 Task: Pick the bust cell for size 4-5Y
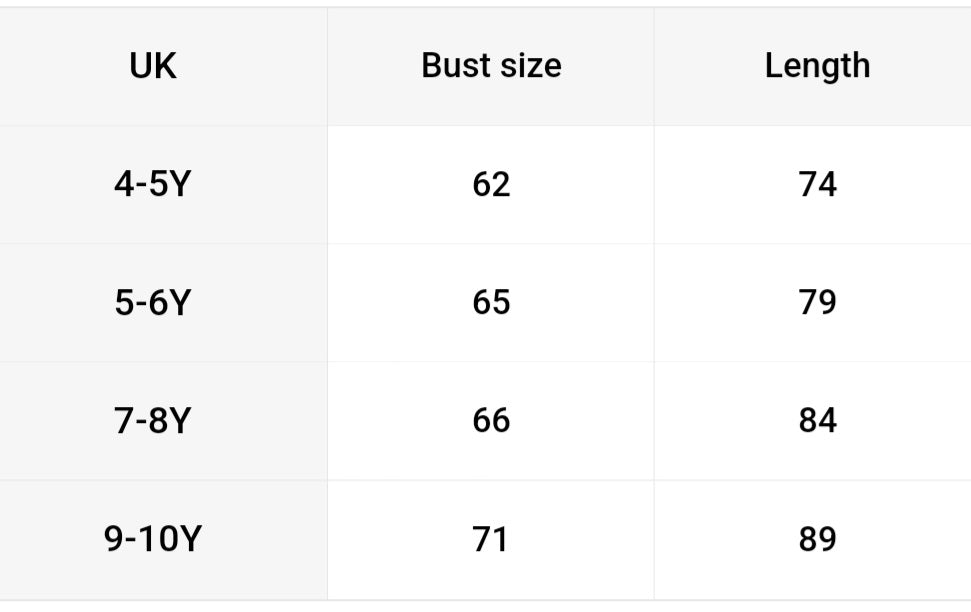[x=491, y=184]
